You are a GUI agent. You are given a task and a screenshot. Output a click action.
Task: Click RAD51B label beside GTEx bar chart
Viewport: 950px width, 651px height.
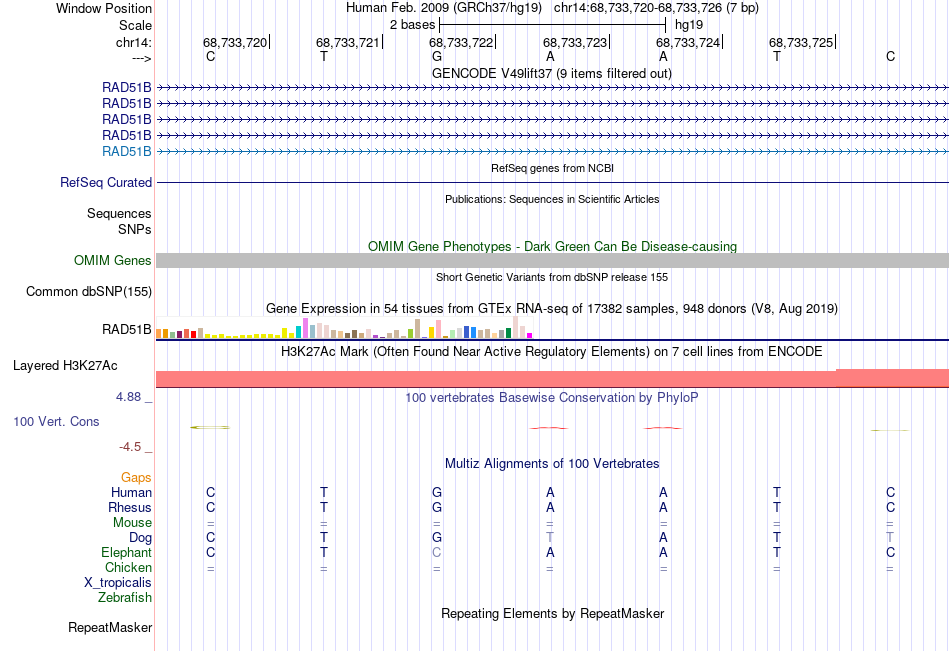click(x=127, y=329)
